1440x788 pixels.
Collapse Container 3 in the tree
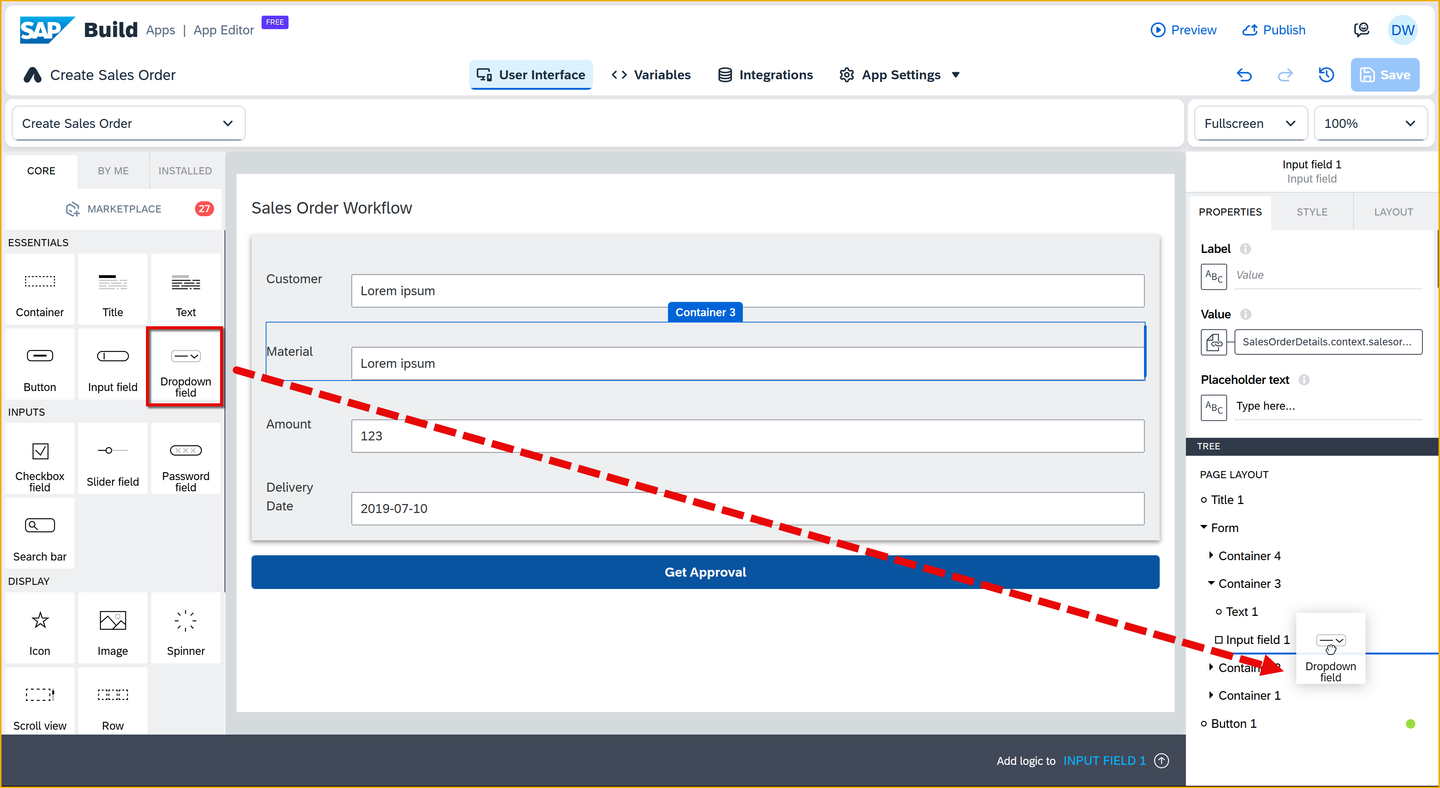click(1212, 584)
